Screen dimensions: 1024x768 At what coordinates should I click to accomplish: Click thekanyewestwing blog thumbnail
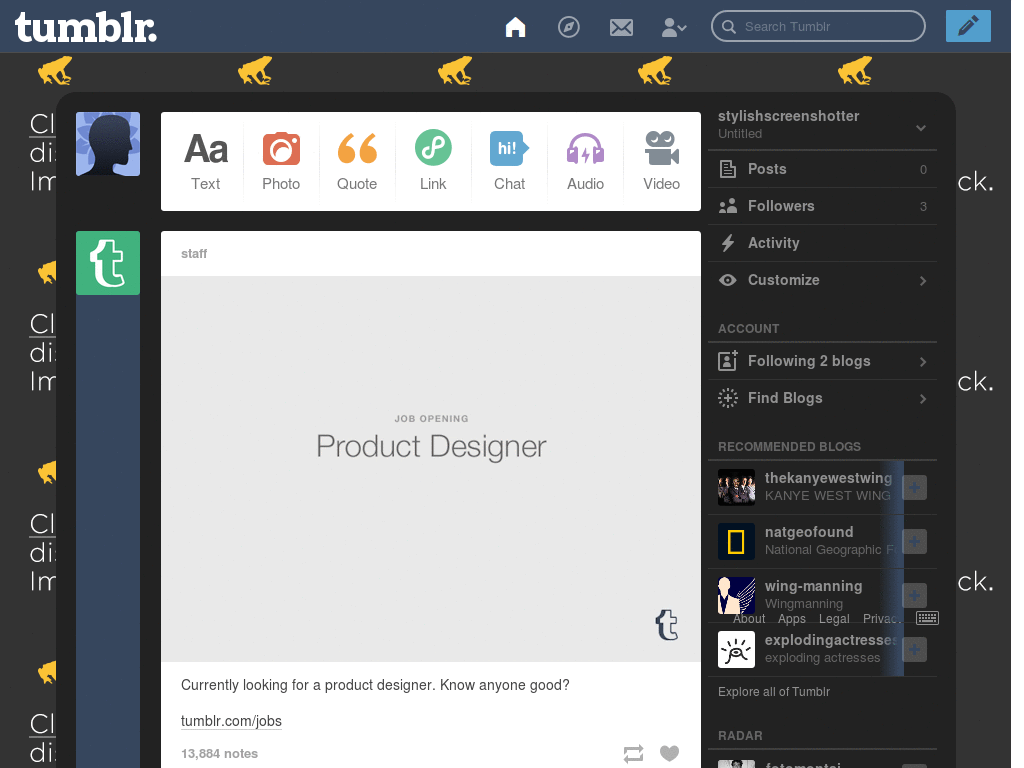coord(736,487)
